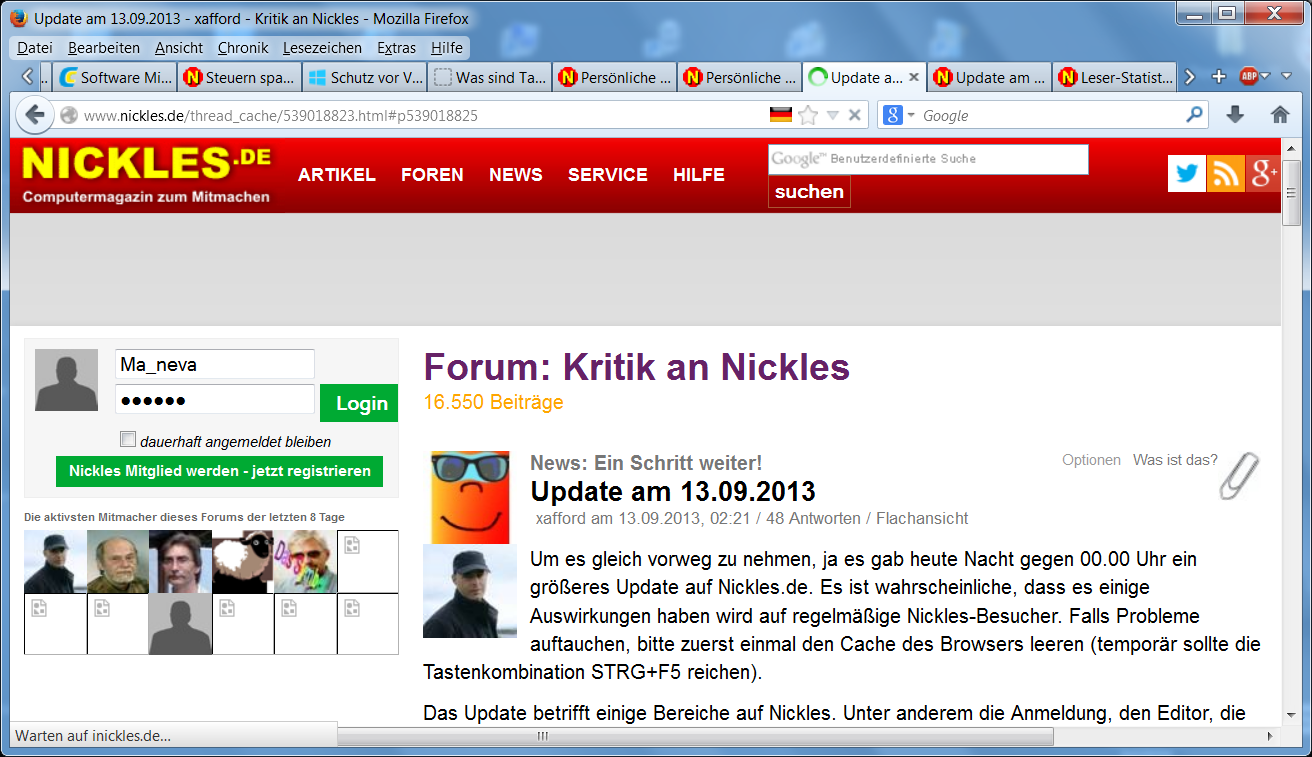Click 'Nickles Mitglied werden - jetzt registrieren'
Image resolution: width=1312 pixels, height=757 pixels.
[219, 471]
